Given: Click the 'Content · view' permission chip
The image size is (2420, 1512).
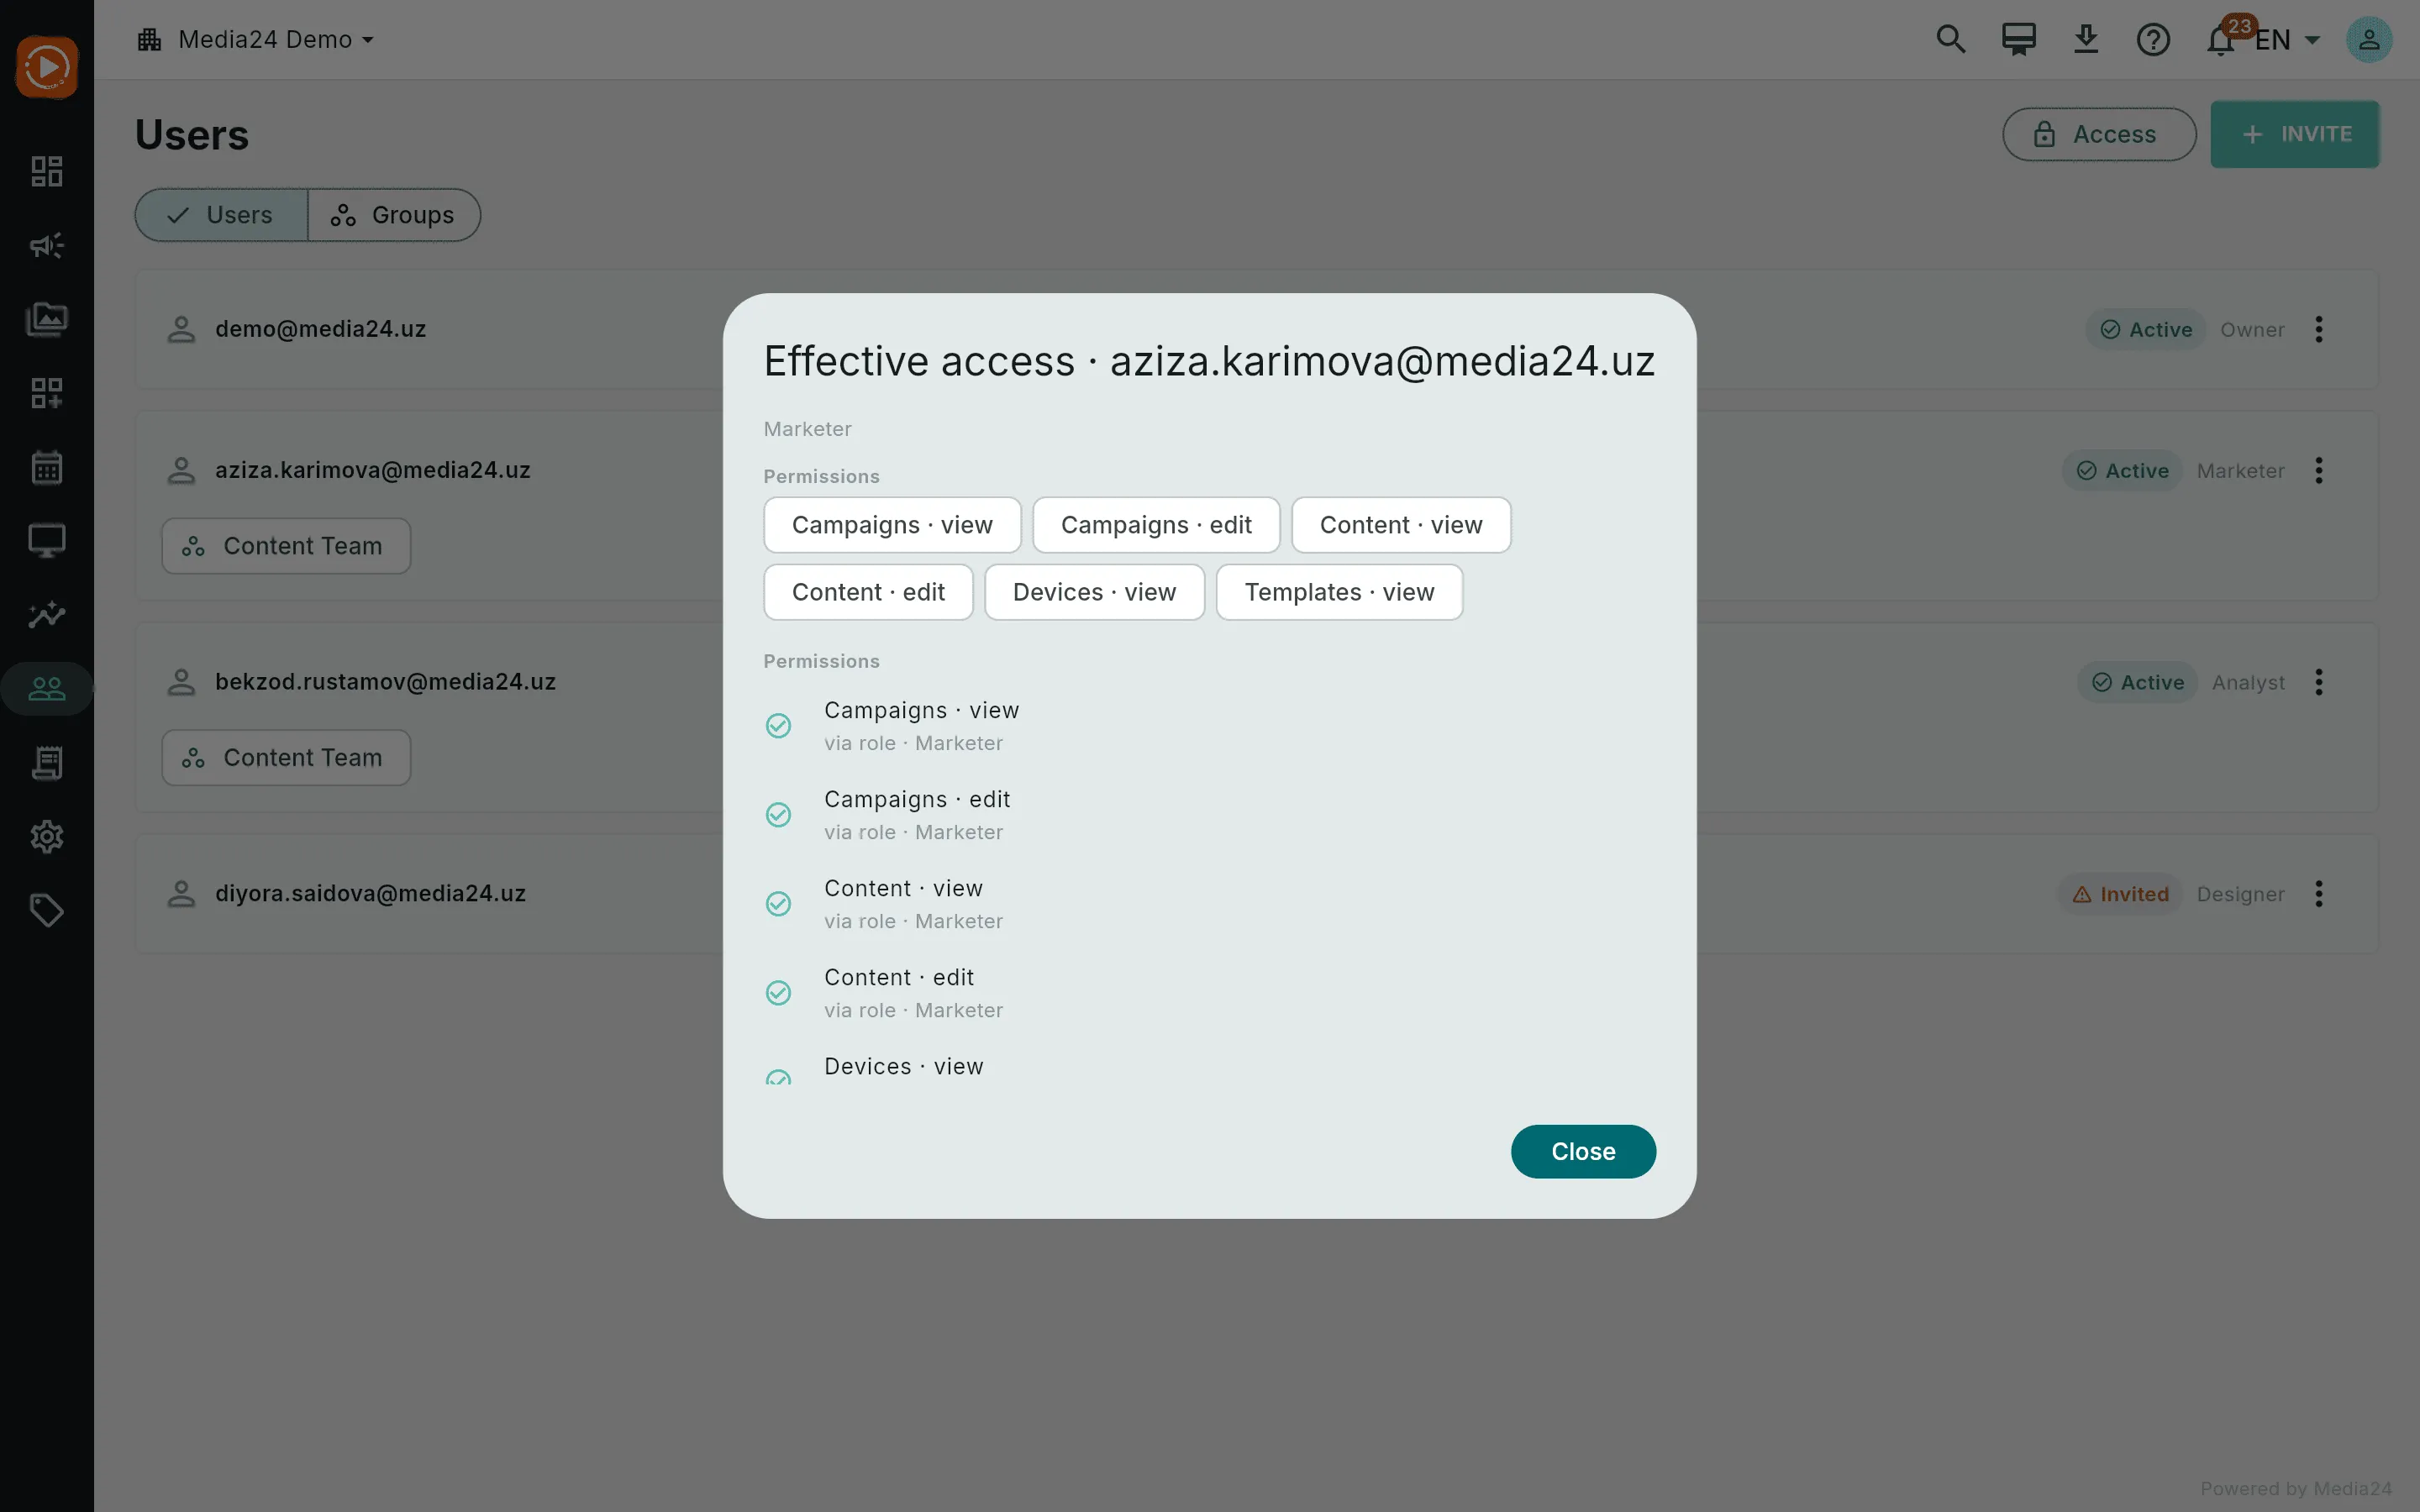Looking at the screenshot, I should point(1401,525).
